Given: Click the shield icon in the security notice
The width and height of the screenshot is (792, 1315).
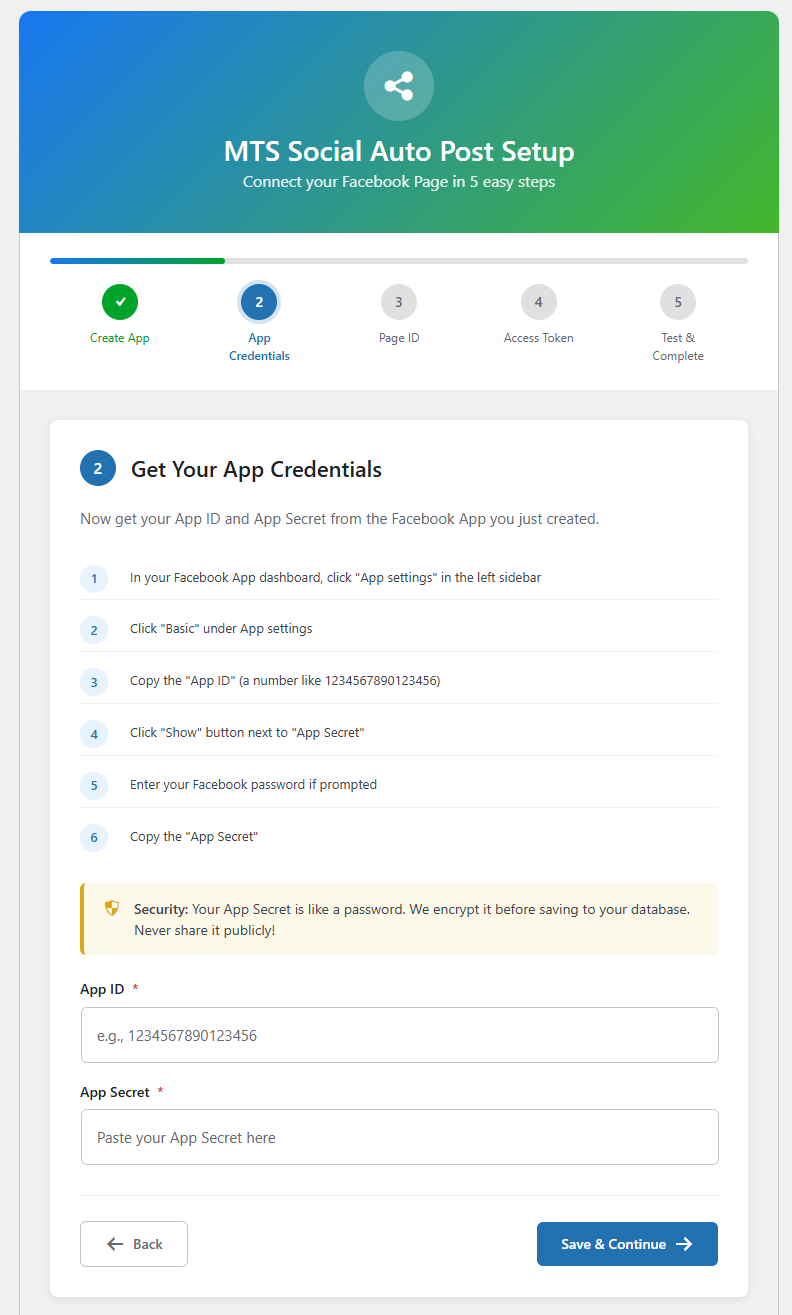Looking at the screenshot, I should click(111, 909).
